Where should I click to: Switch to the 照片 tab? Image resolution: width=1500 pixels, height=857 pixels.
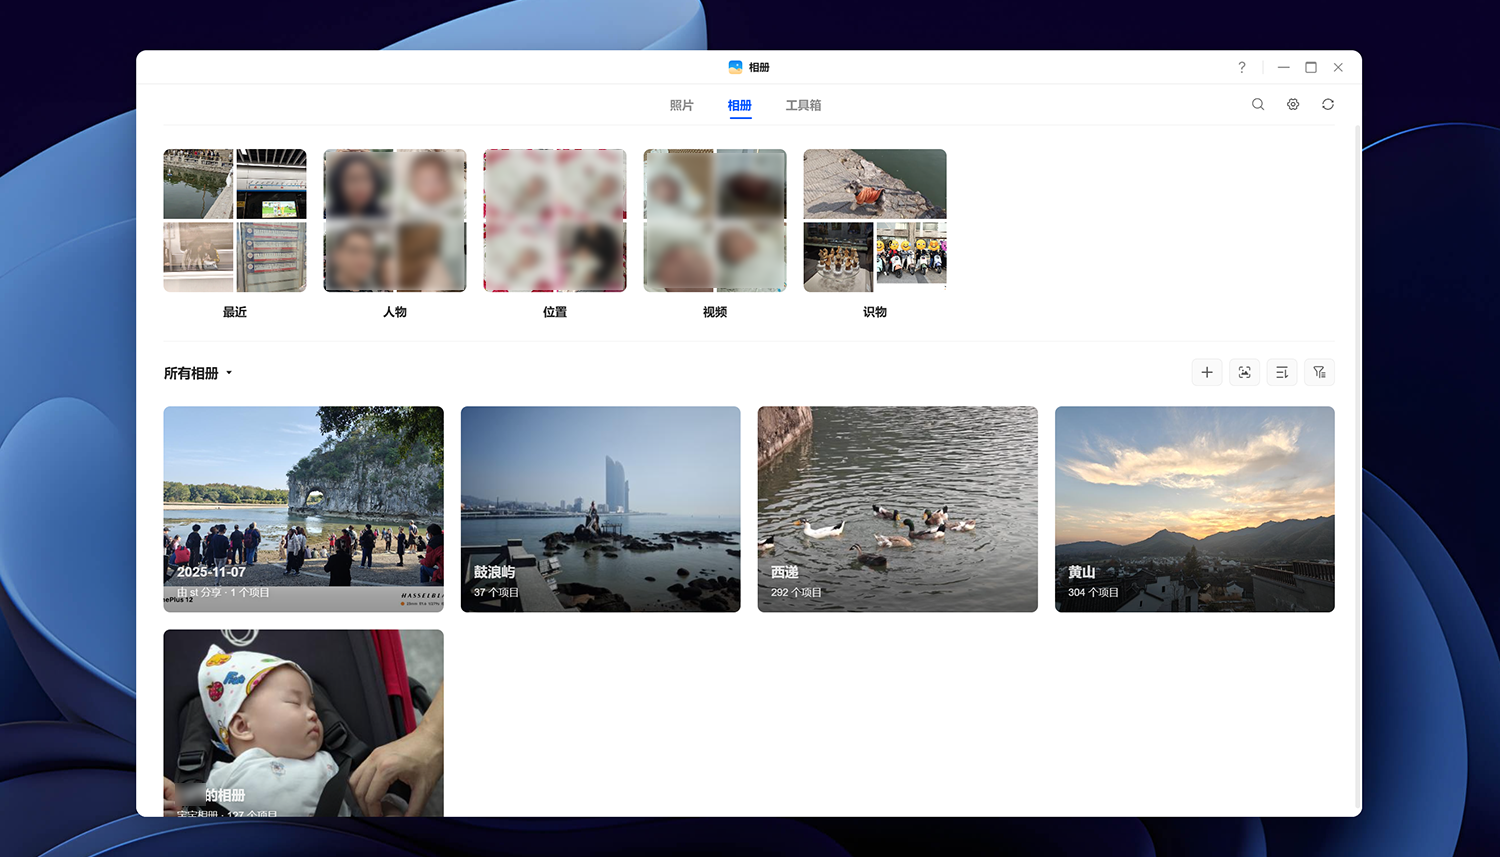tap(682, 106)
